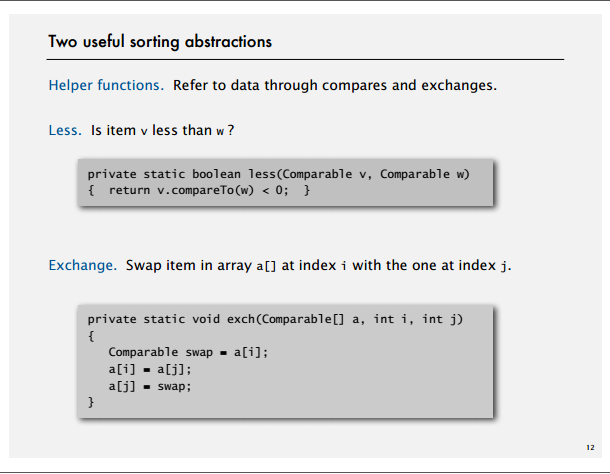Click 'Comparable swap = a[i];' code line
This screenshot has width=610, height=474.
click(188, 353)
